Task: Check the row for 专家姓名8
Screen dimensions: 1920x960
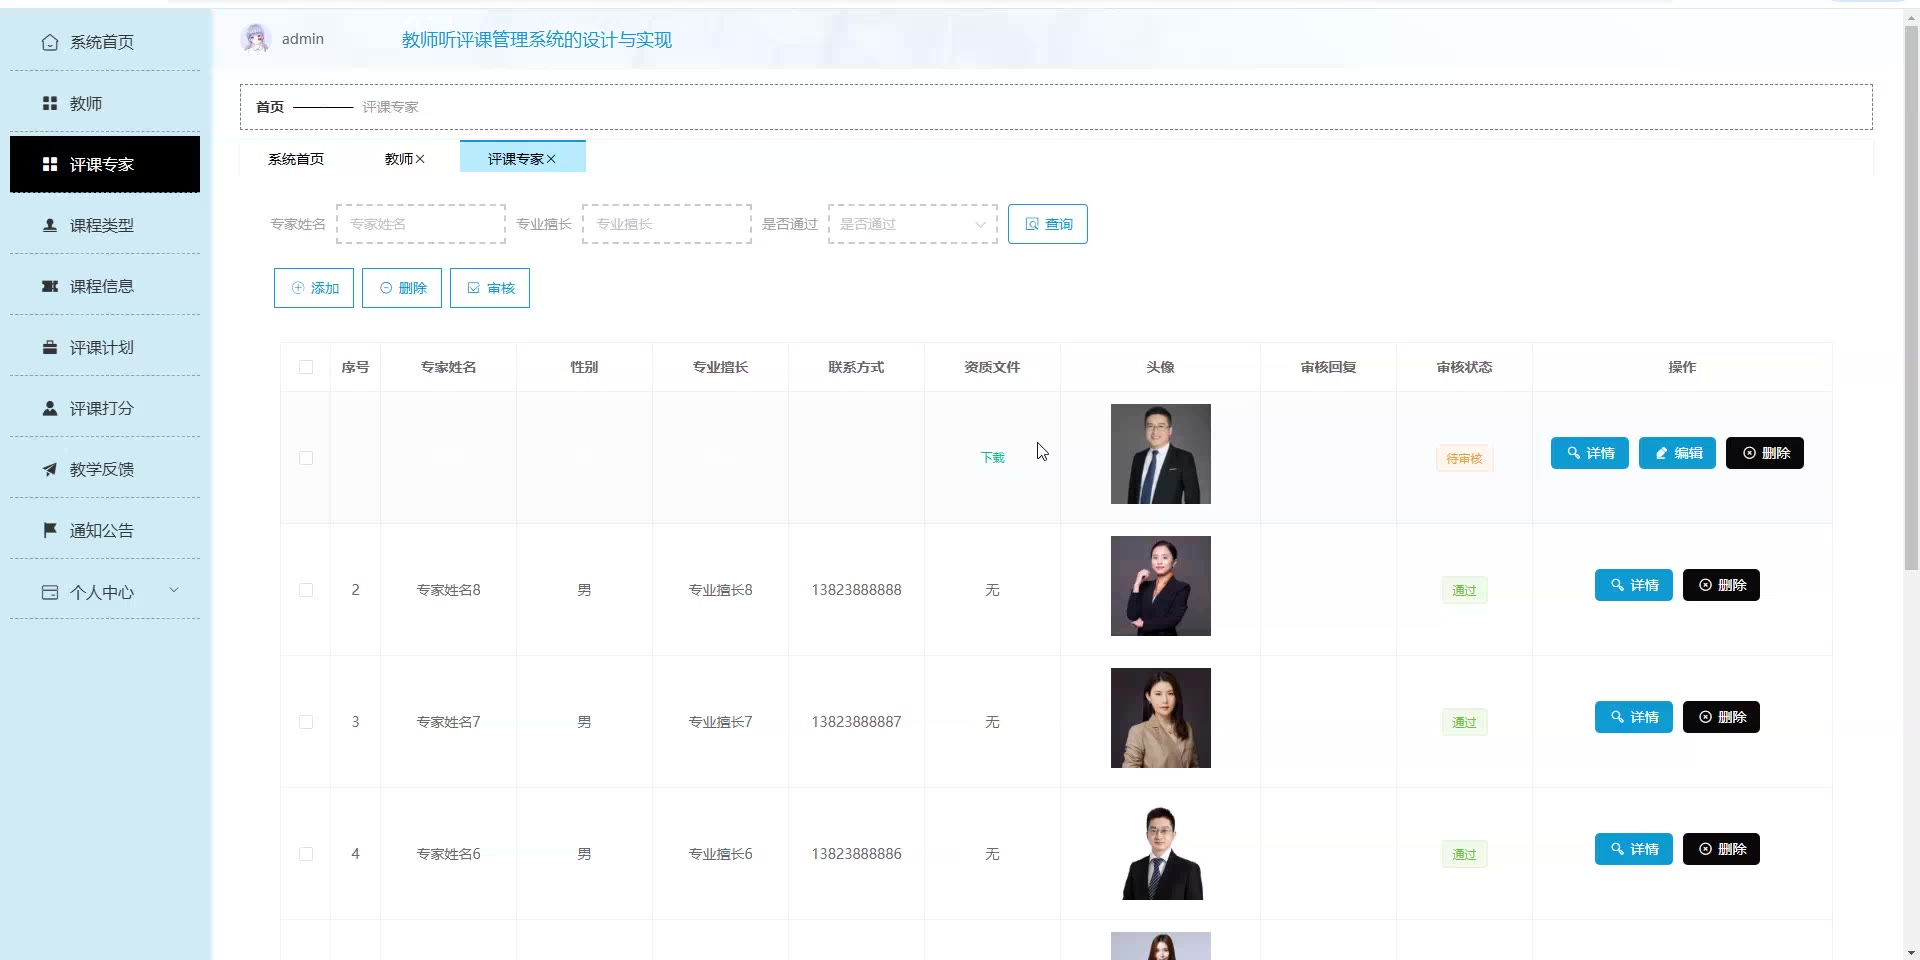Action: click(x=306, y=590)
